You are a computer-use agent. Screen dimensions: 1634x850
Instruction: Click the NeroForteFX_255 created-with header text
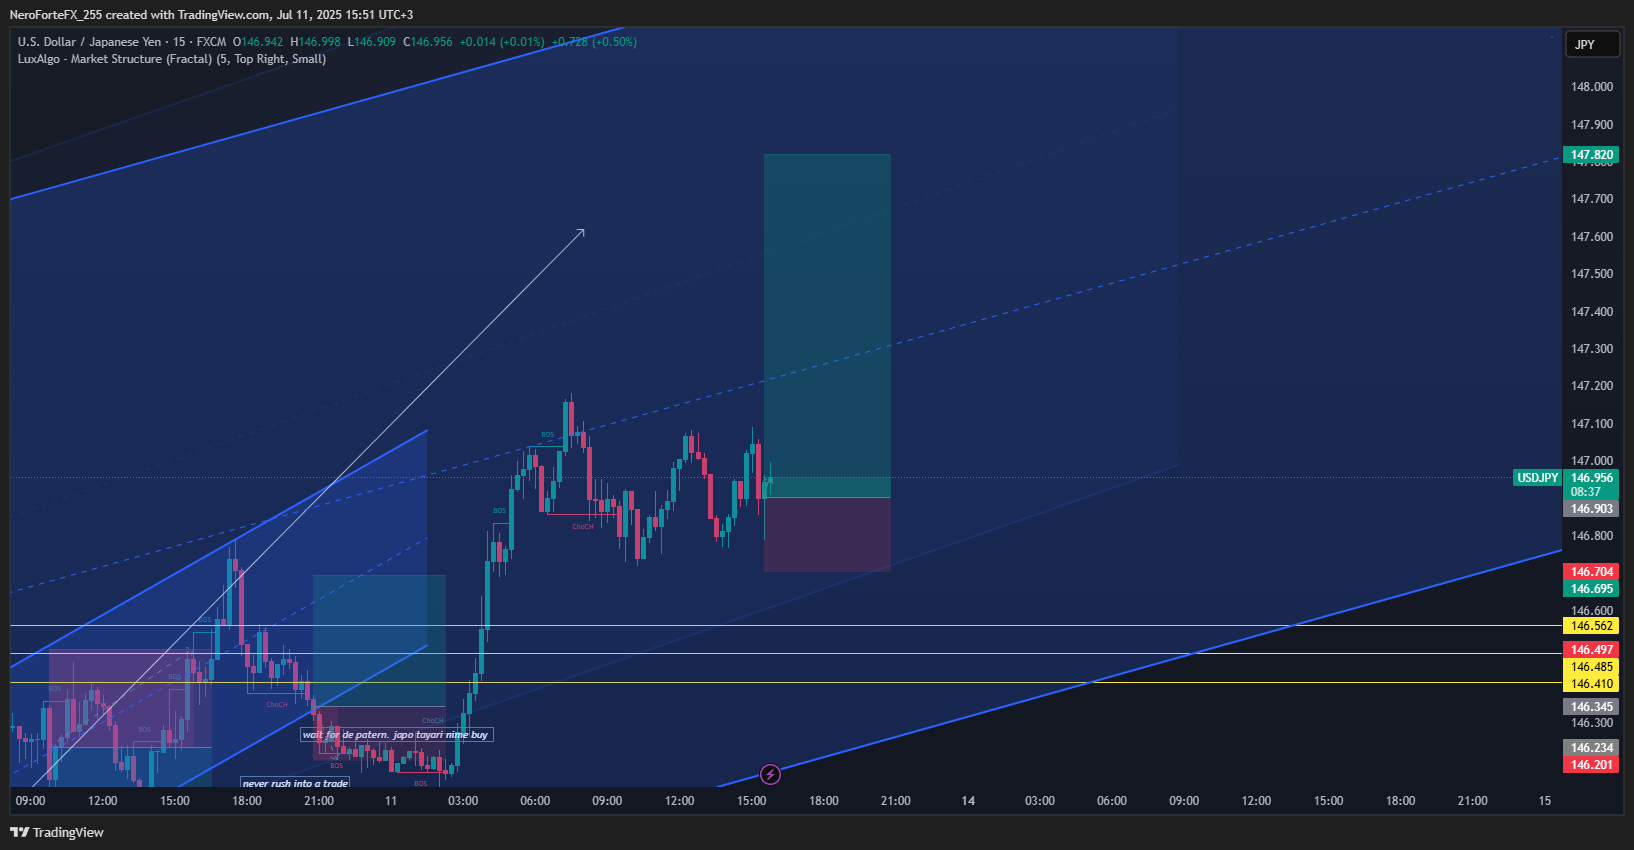(x=211, y=15)
